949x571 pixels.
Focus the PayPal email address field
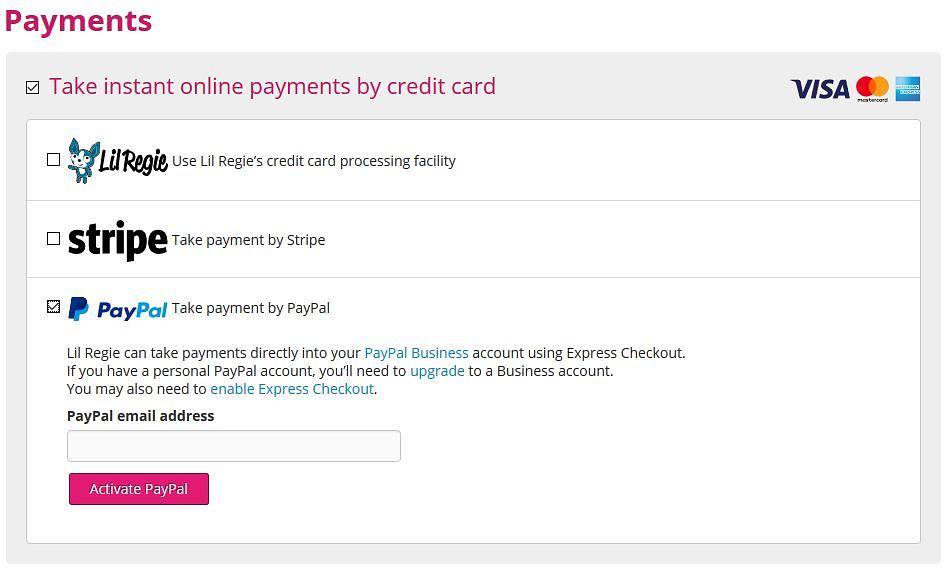(x=233, y=446)
